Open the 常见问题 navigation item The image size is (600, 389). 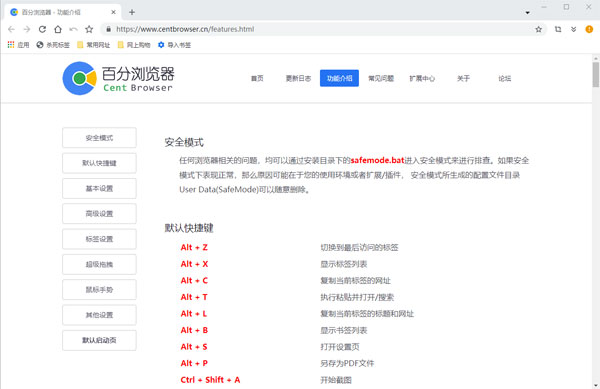(381, 78)
